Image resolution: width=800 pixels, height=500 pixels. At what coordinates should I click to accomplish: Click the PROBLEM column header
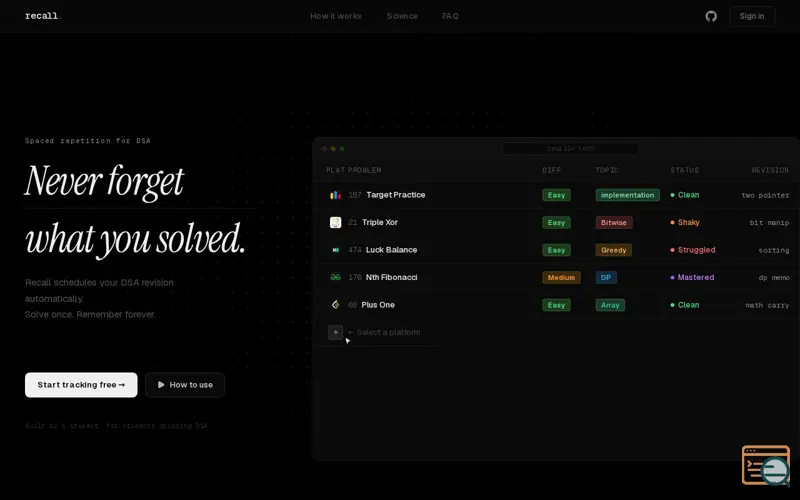click(x=365, y=170)
